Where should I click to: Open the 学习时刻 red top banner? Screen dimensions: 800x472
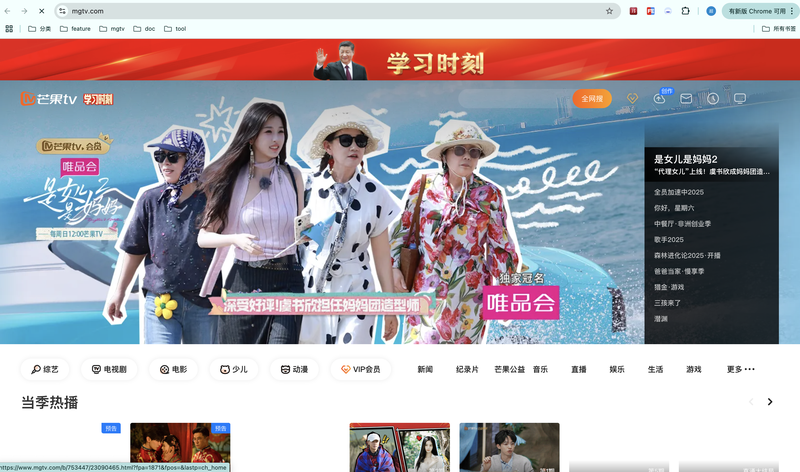pos(400,60)
